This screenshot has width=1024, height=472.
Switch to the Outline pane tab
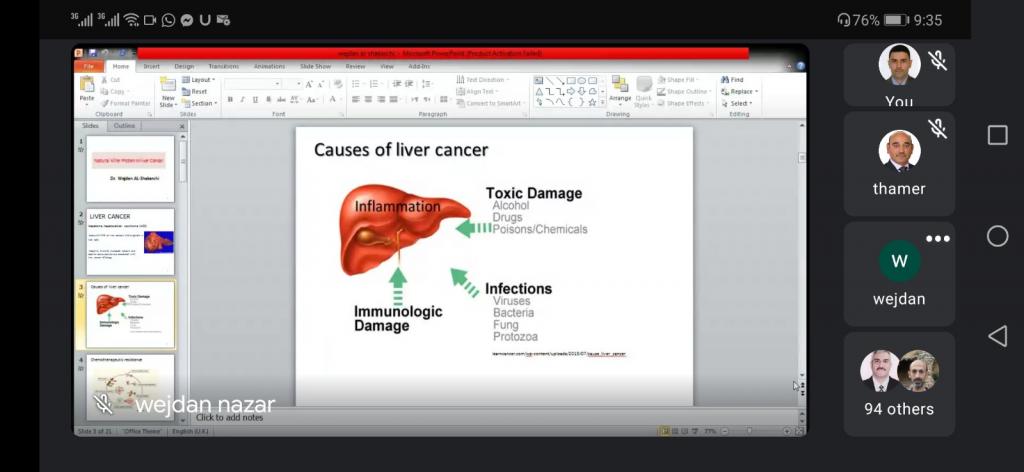click(x=125, y=126)
